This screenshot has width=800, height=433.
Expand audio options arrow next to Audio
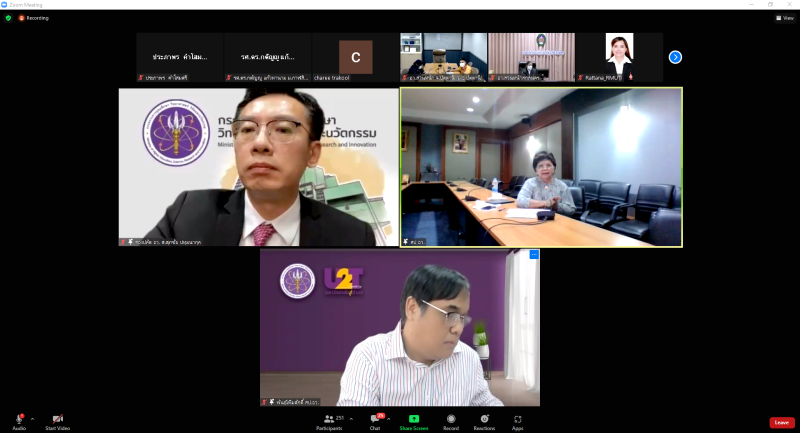tap(32, 418)
